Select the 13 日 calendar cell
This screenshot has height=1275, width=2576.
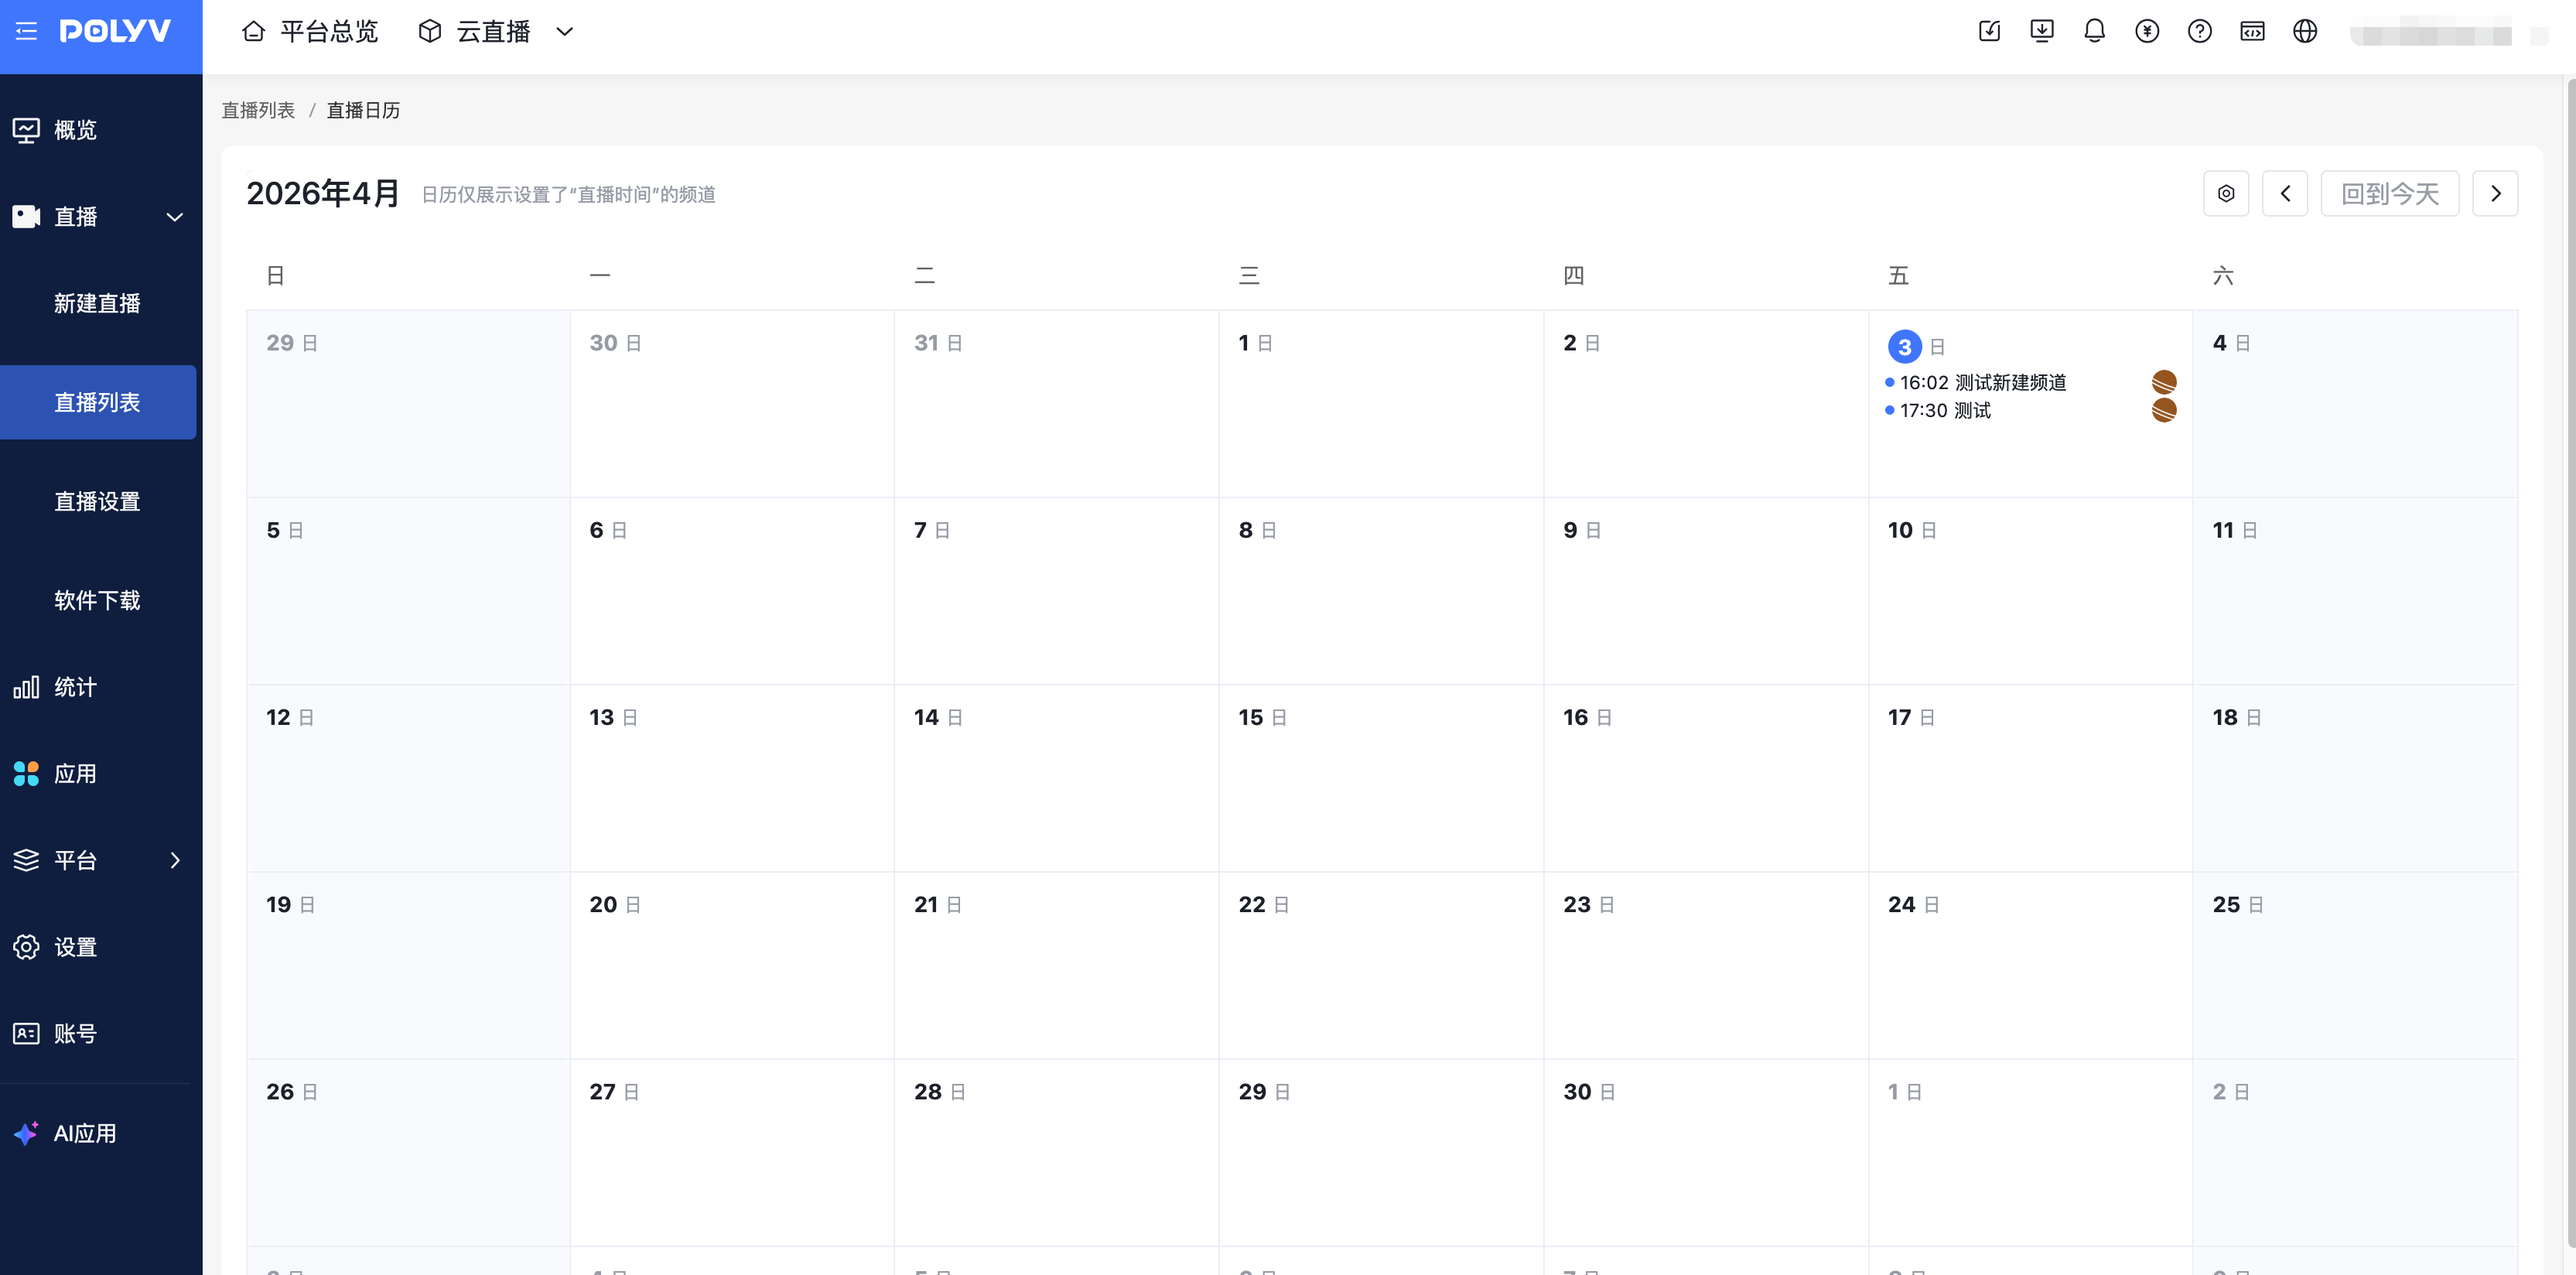click(732, 778)
